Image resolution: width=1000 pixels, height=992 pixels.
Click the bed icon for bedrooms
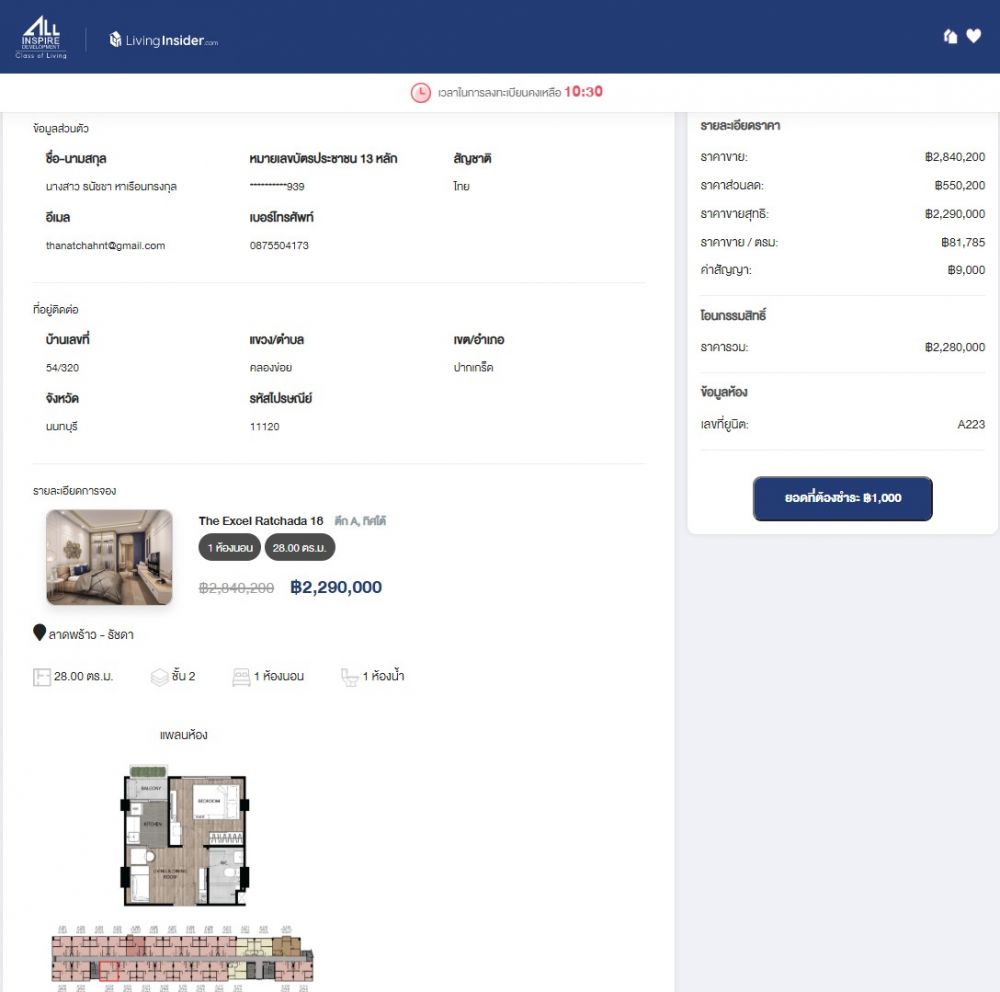[x=241, y=677]
